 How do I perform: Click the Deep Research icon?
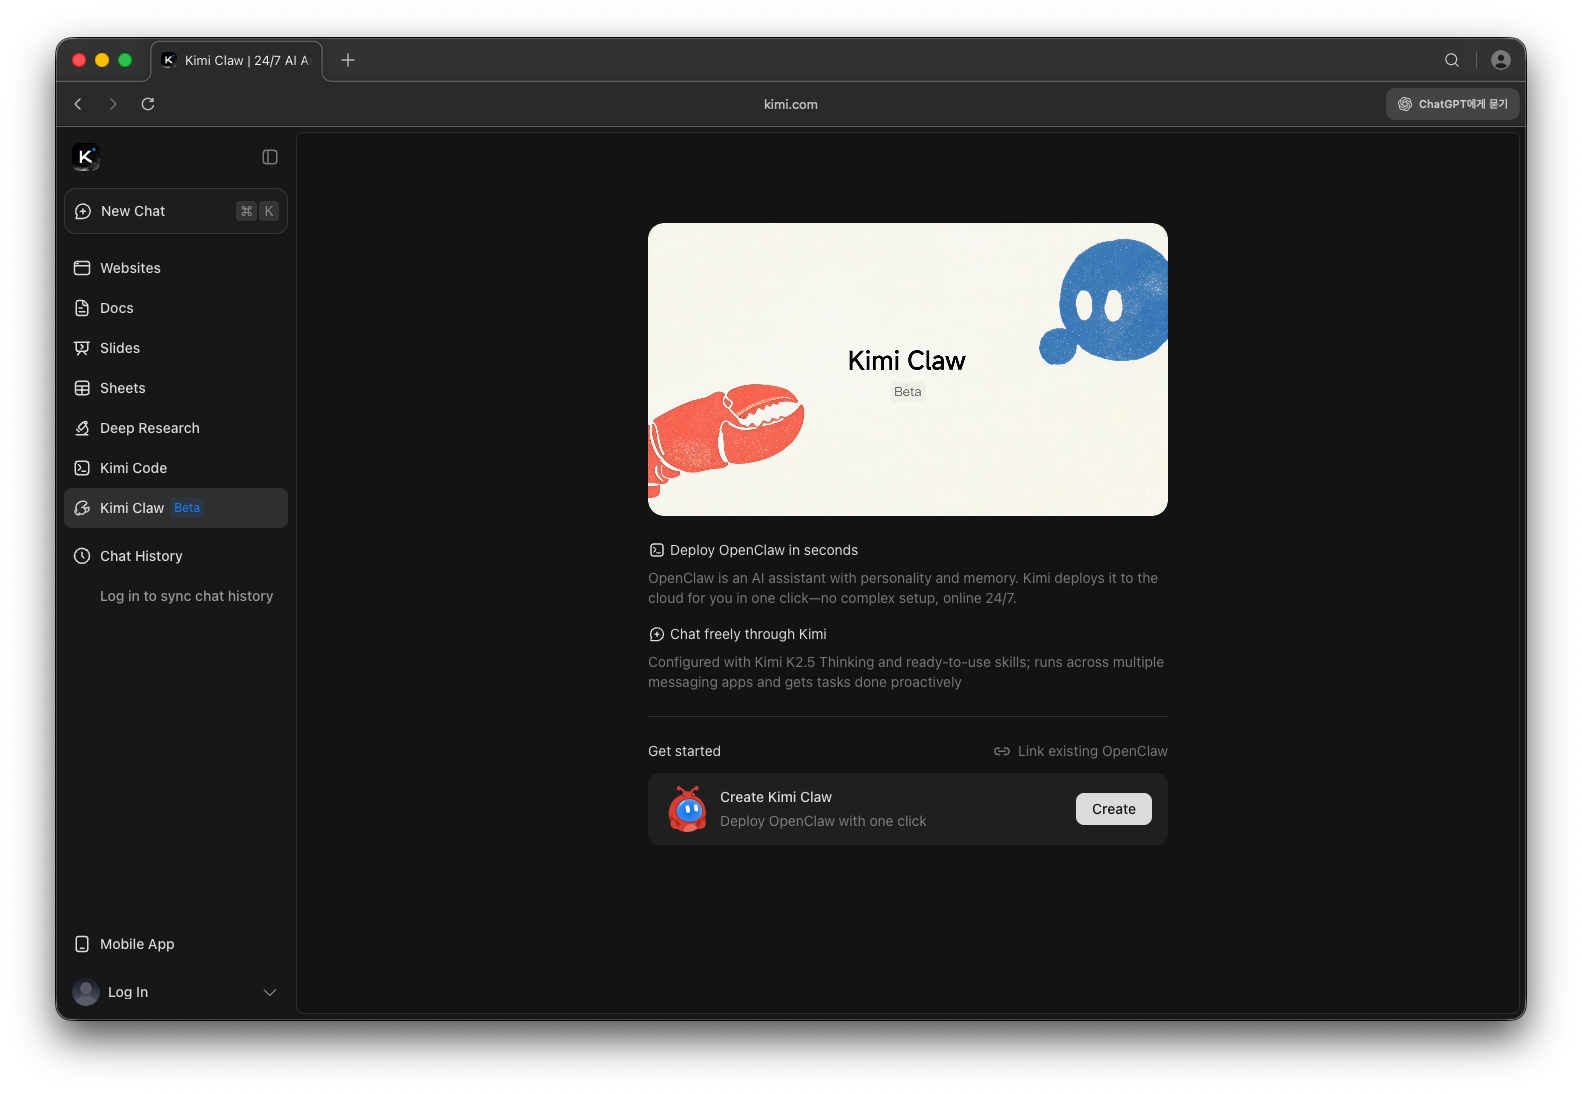82,428
